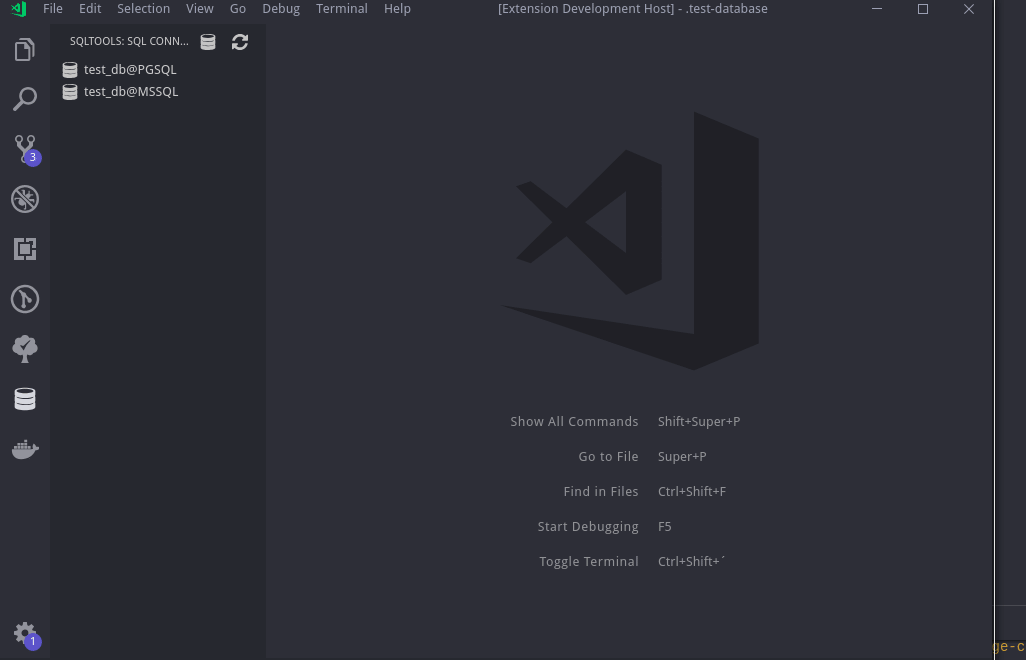Open the Explorer view in activity bar

click(x=25, y=50)
